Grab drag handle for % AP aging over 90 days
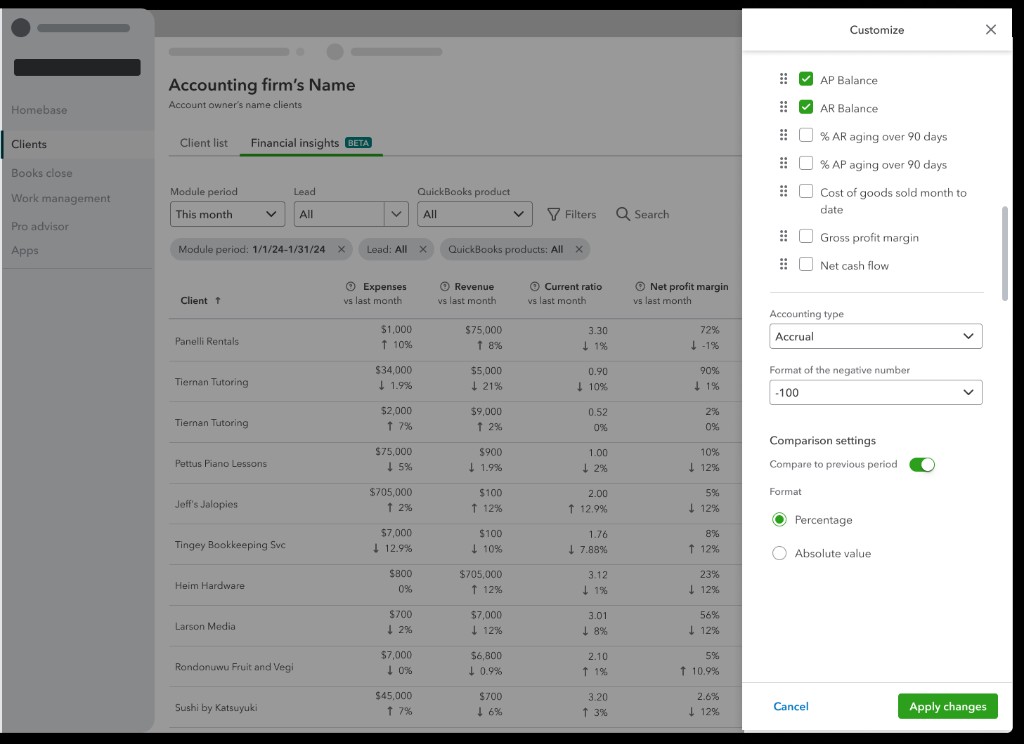The height and width of the screenshot is (744, 1024). [x=783, y=163]
